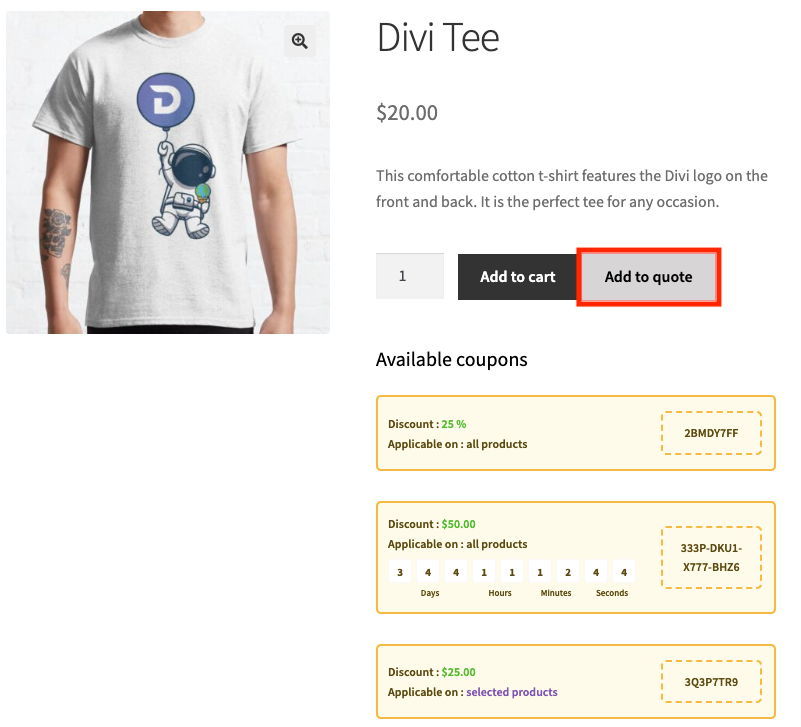Click the Days label in the countdown timer
The width and height of the screenshot is (801, 727).
(x=430, y=593)
